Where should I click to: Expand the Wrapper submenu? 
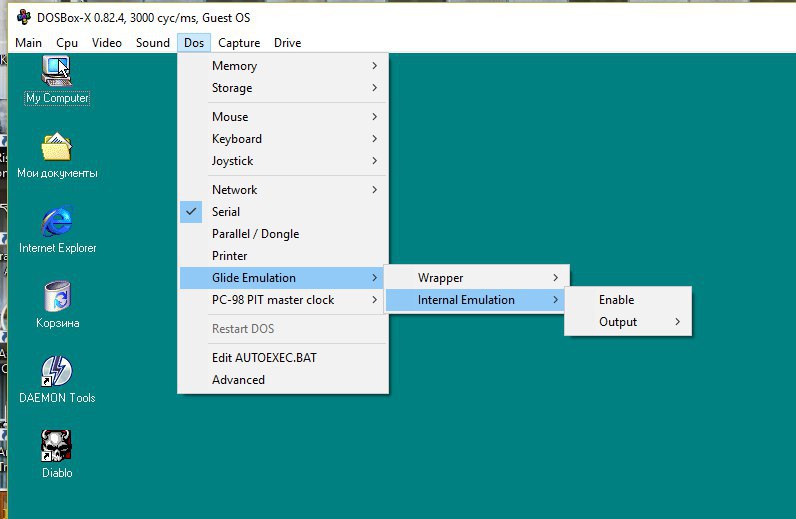(x=477, y=278)
